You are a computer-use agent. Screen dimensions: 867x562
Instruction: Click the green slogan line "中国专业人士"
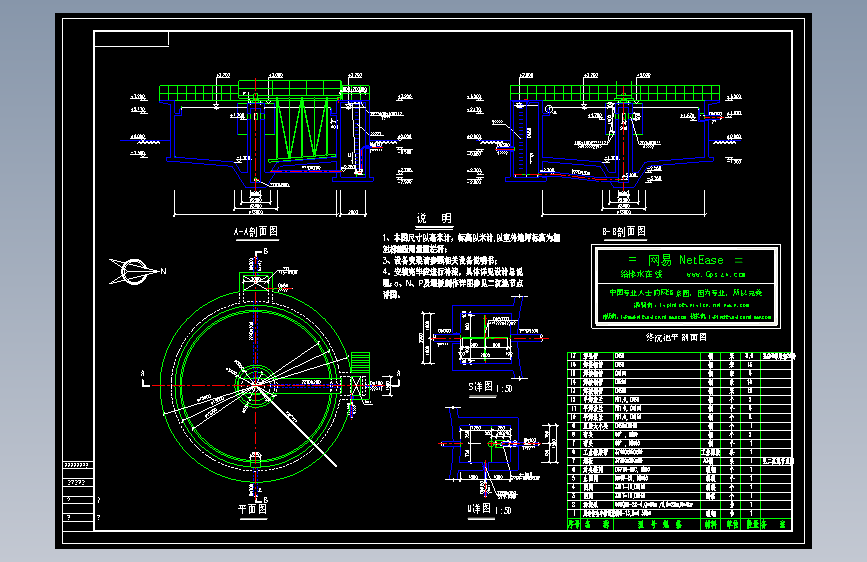click(686, 293)
